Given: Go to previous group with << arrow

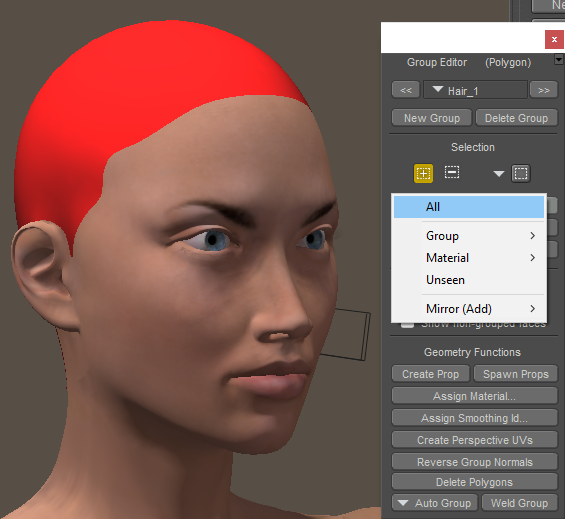Looking at the screenshot, I should [x=406, y=90].
